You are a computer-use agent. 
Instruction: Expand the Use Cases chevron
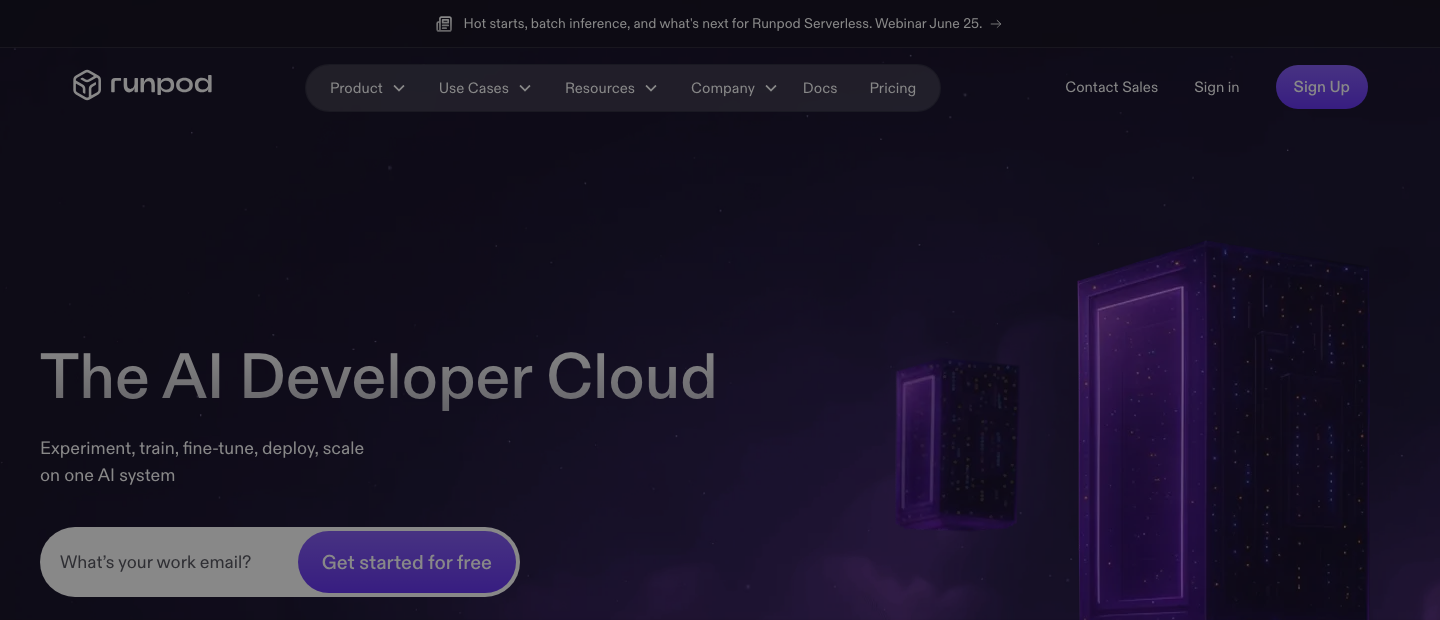click(525, 88)
